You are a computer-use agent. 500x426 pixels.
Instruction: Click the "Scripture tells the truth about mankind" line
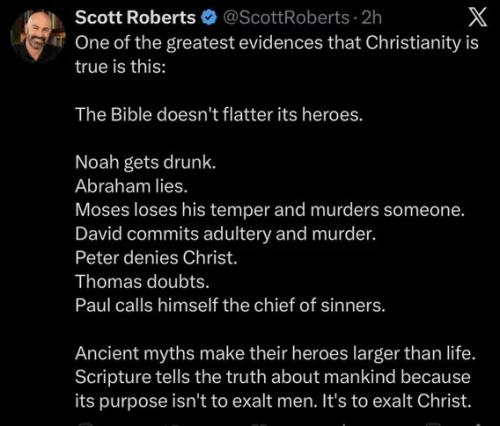click(273, 377)
